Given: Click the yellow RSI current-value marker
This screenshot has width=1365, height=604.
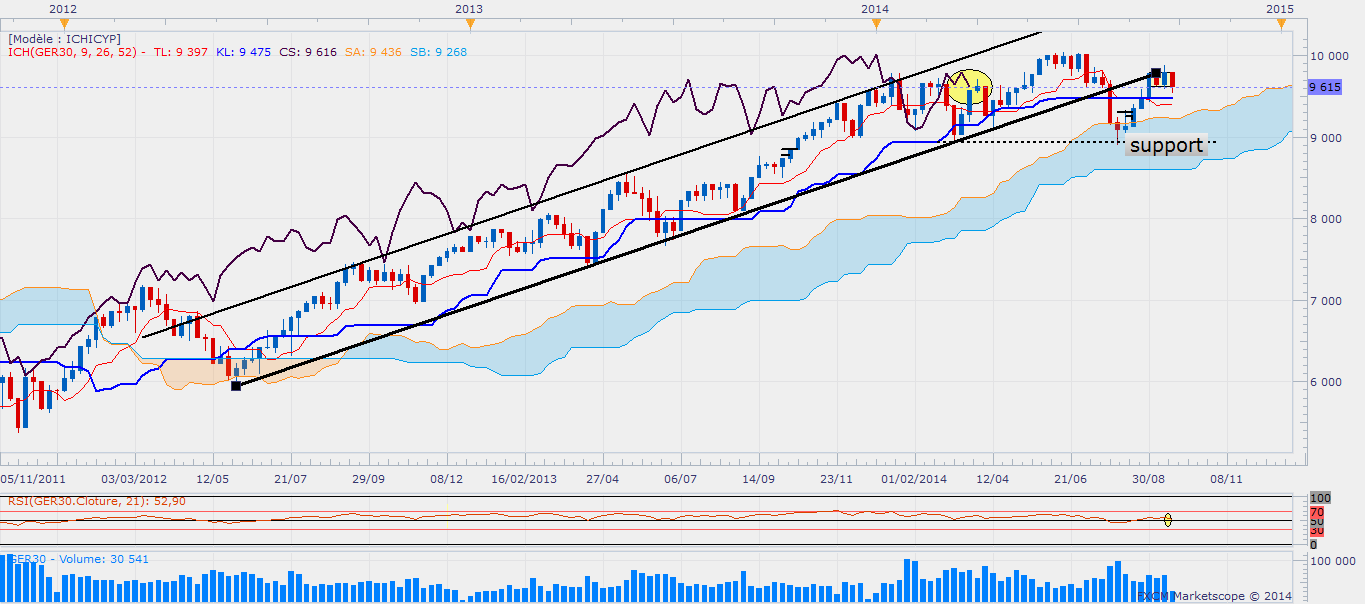Looking at the screenshot, I should (x=1167, y=519).
